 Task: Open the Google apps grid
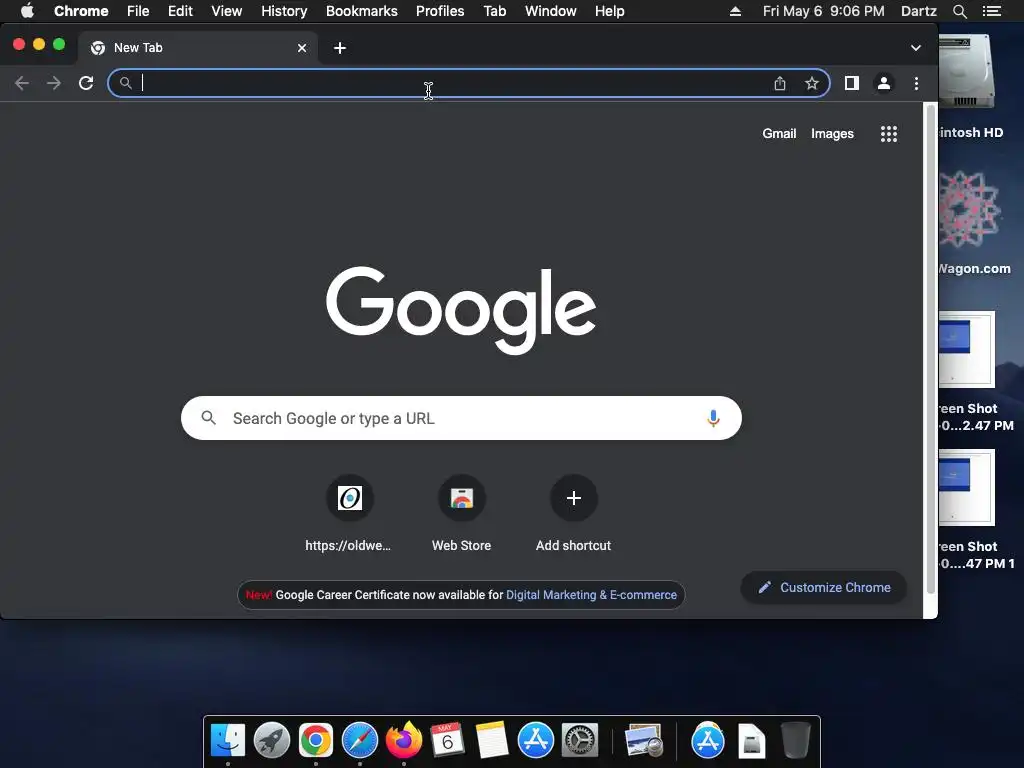tap(888, 134)
